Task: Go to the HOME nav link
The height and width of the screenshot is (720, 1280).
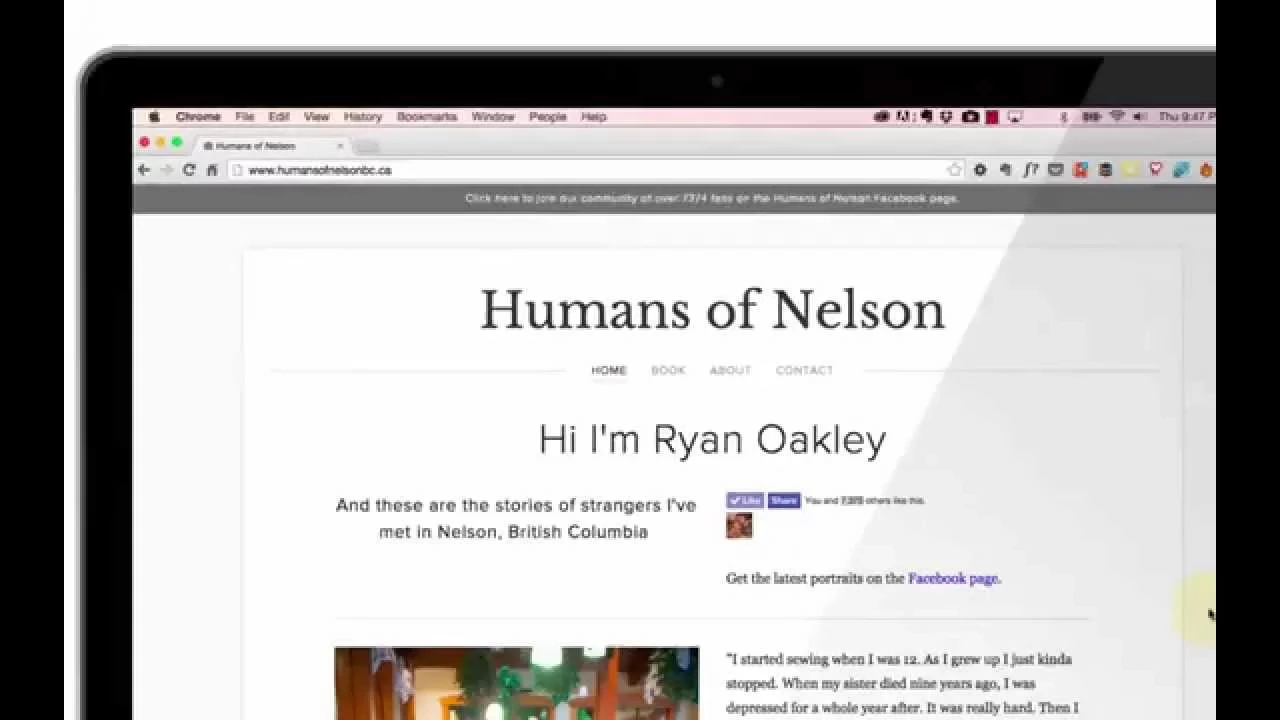Action: click(609, 370)
